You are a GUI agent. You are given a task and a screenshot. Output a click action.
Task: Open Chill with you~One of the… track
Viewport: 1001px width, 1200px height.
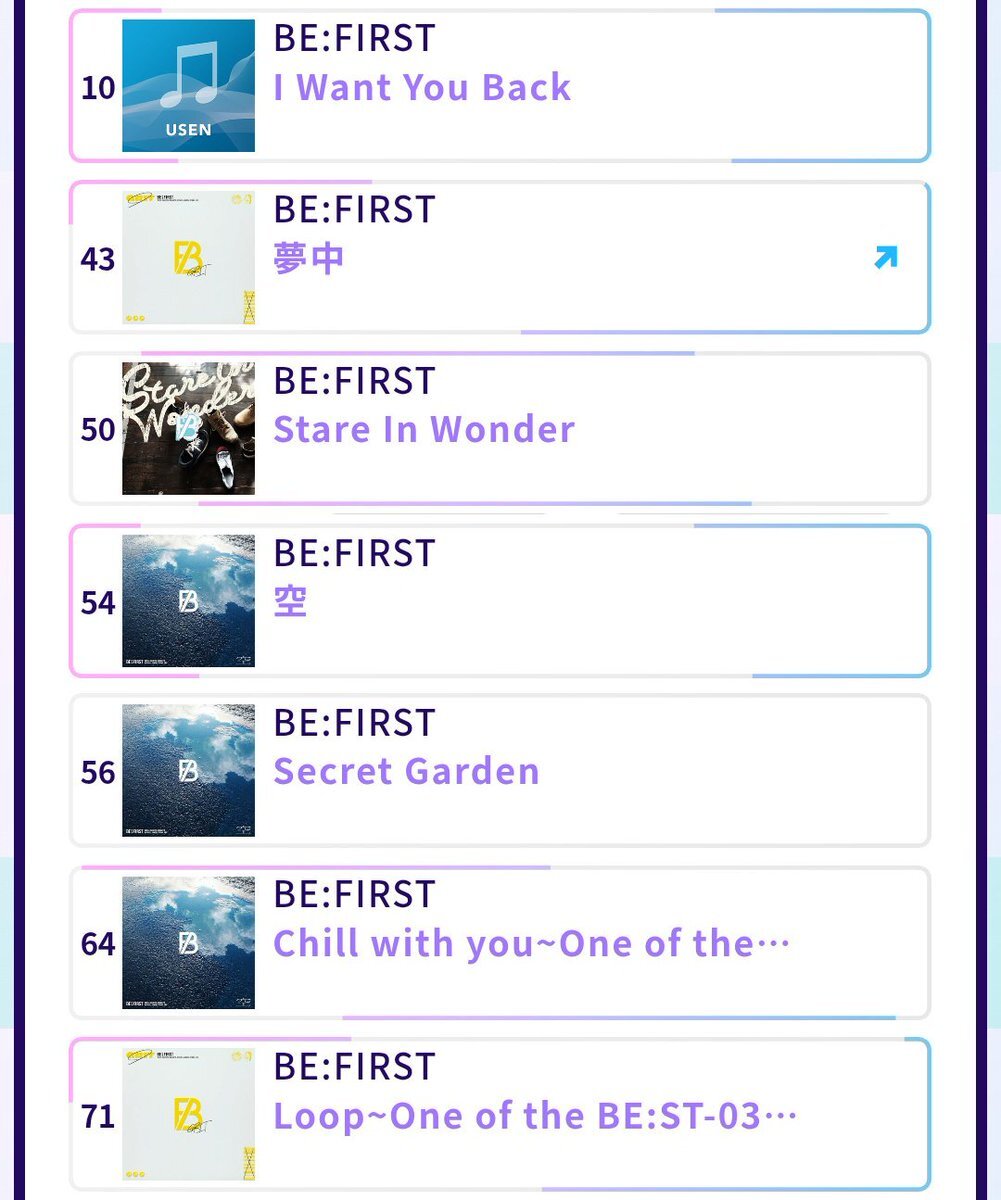[531, 944]
